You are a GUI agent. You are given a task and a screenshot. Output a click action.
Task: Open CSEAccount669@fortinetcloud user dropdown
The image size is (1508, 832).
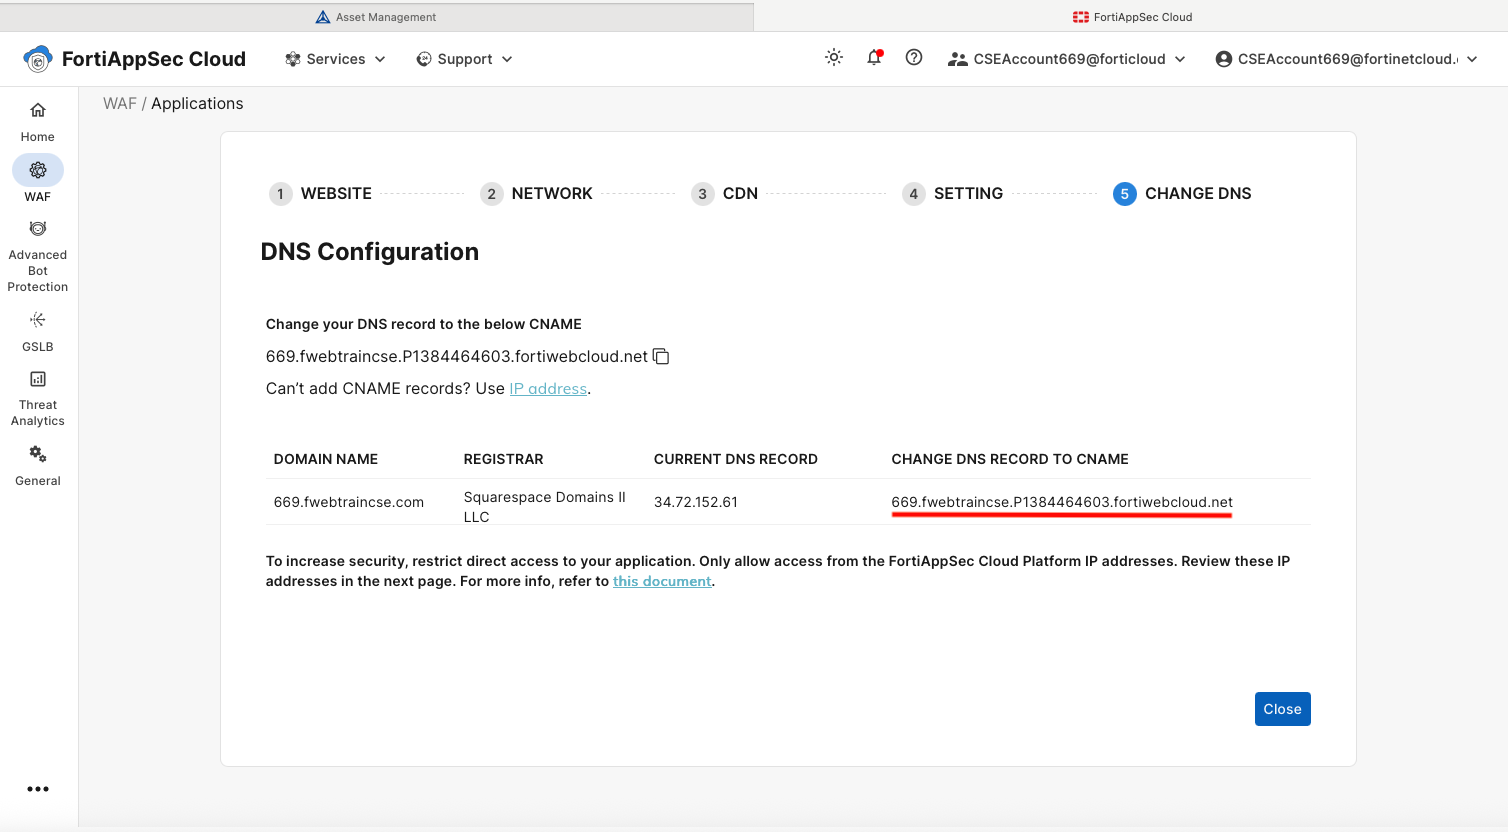coord(1347,59)
